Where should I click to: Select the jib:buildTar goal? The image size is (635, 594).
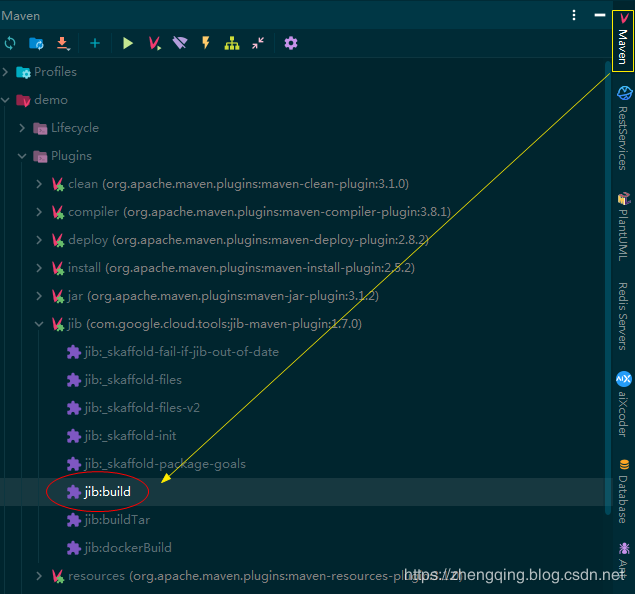117,520
